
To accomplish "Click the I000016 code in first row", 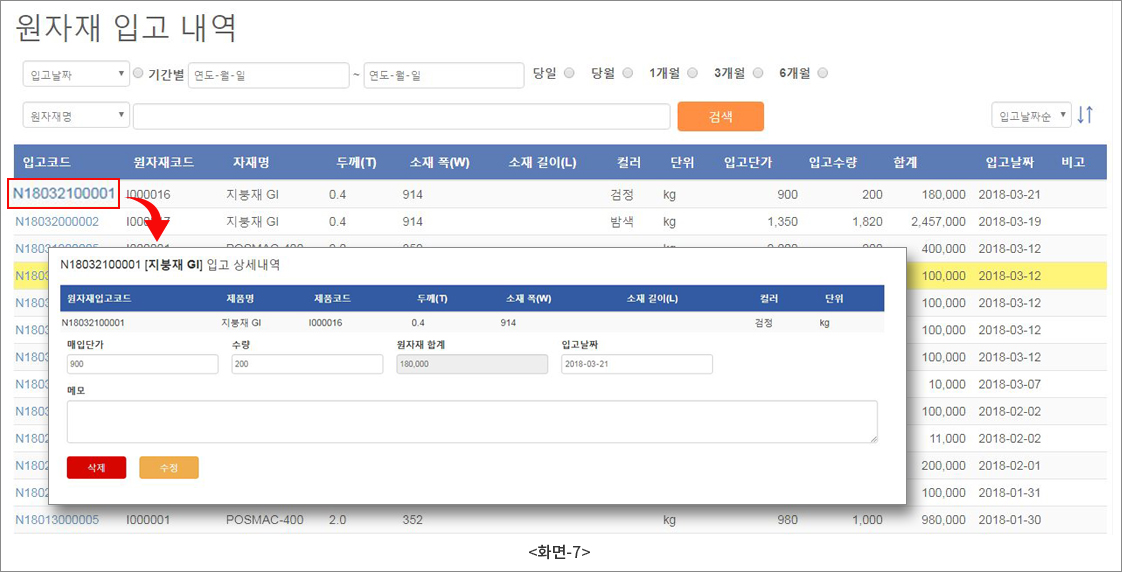I will click(147, 194).
